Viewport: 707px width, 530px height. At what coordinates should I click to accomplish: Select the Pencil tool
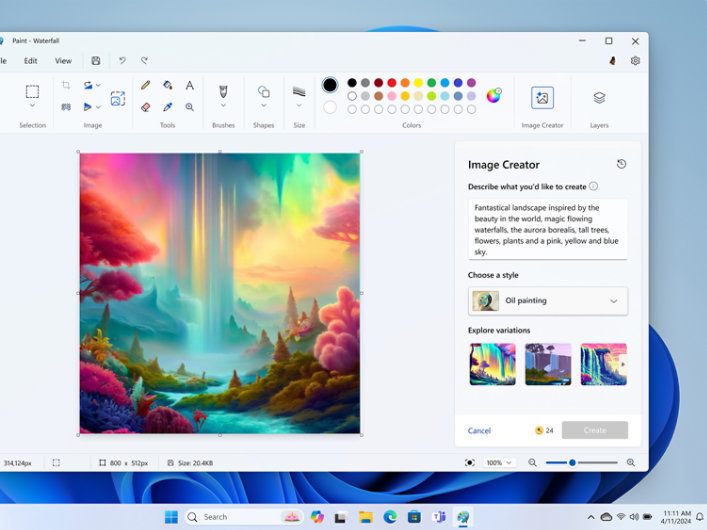point(146,86)
